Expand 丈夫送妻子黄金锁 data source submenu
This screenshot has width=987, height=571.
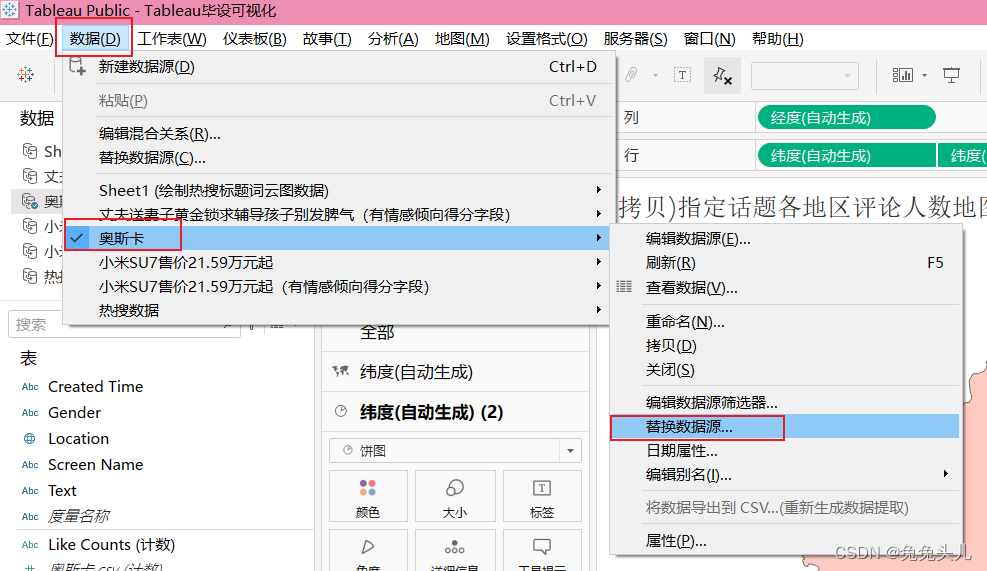tap(599, 214)
